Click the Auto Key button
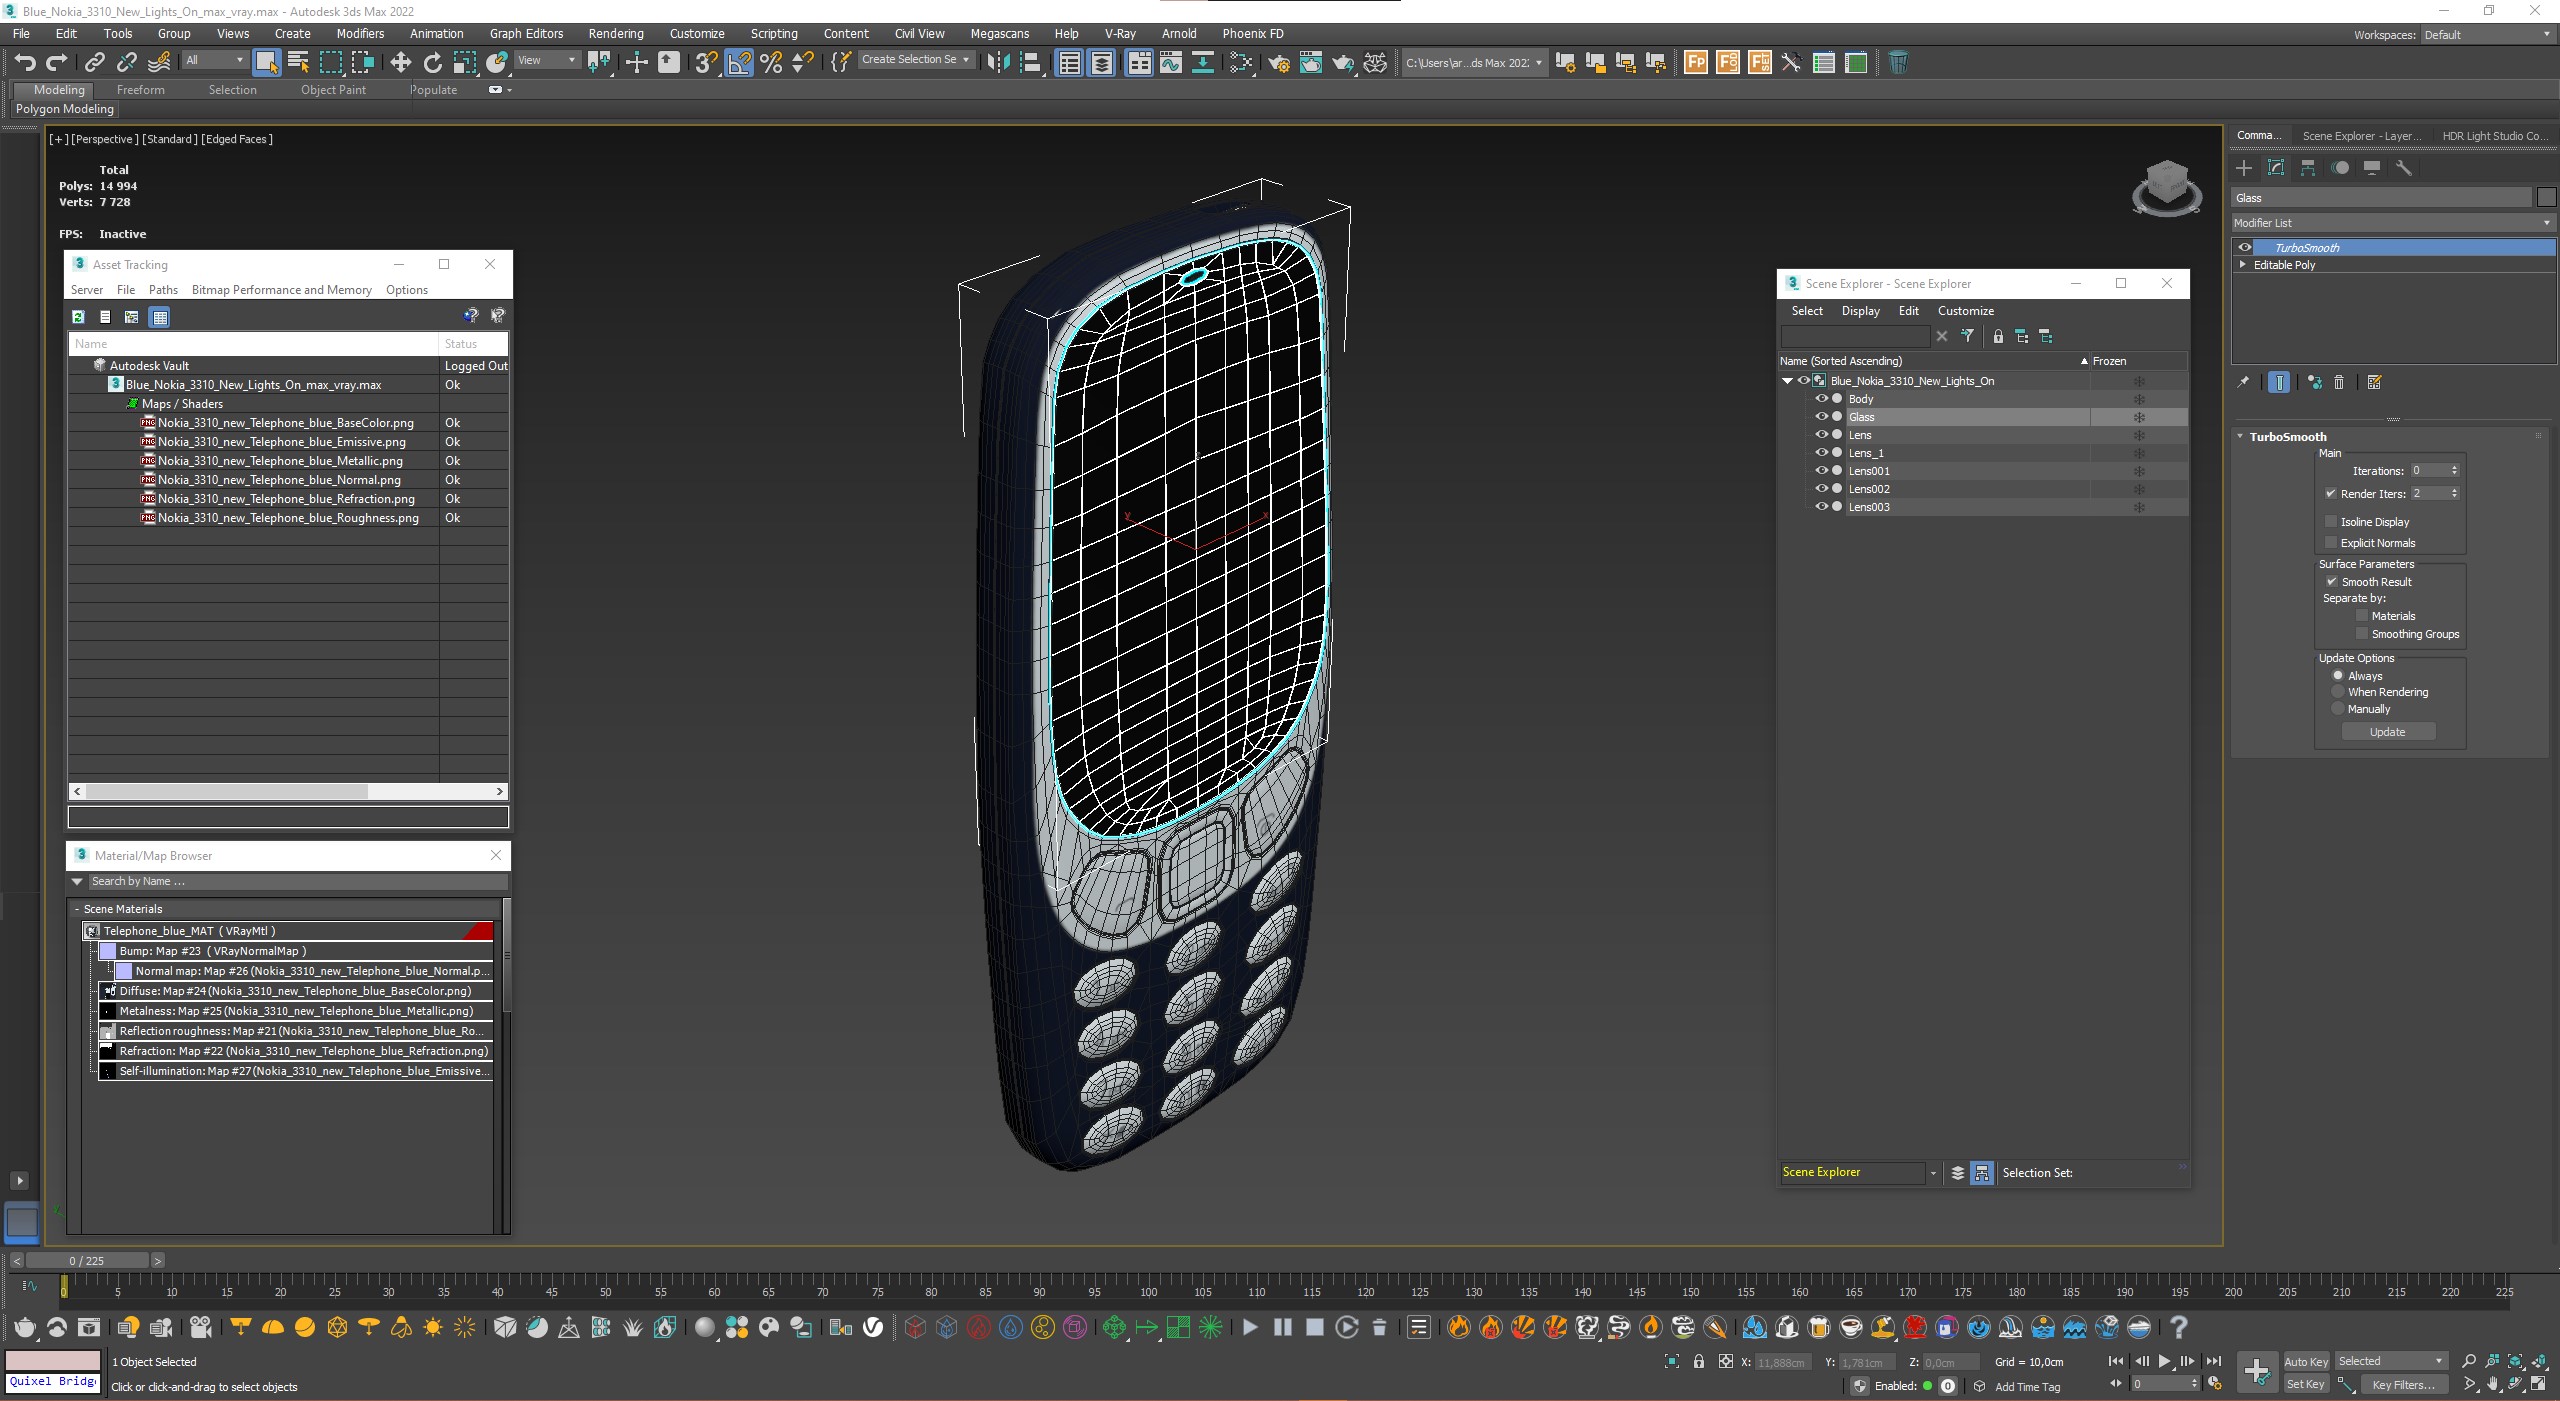Screen dimensions: 2560x1401 (2305, 1362)
